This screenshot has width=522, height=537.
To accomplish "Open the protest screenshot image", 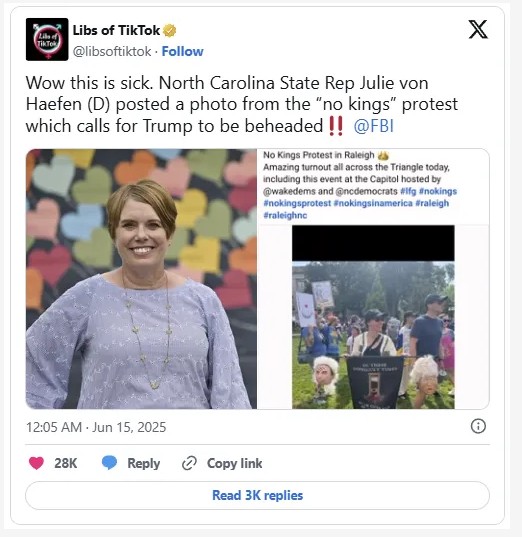I will (373, 279).
